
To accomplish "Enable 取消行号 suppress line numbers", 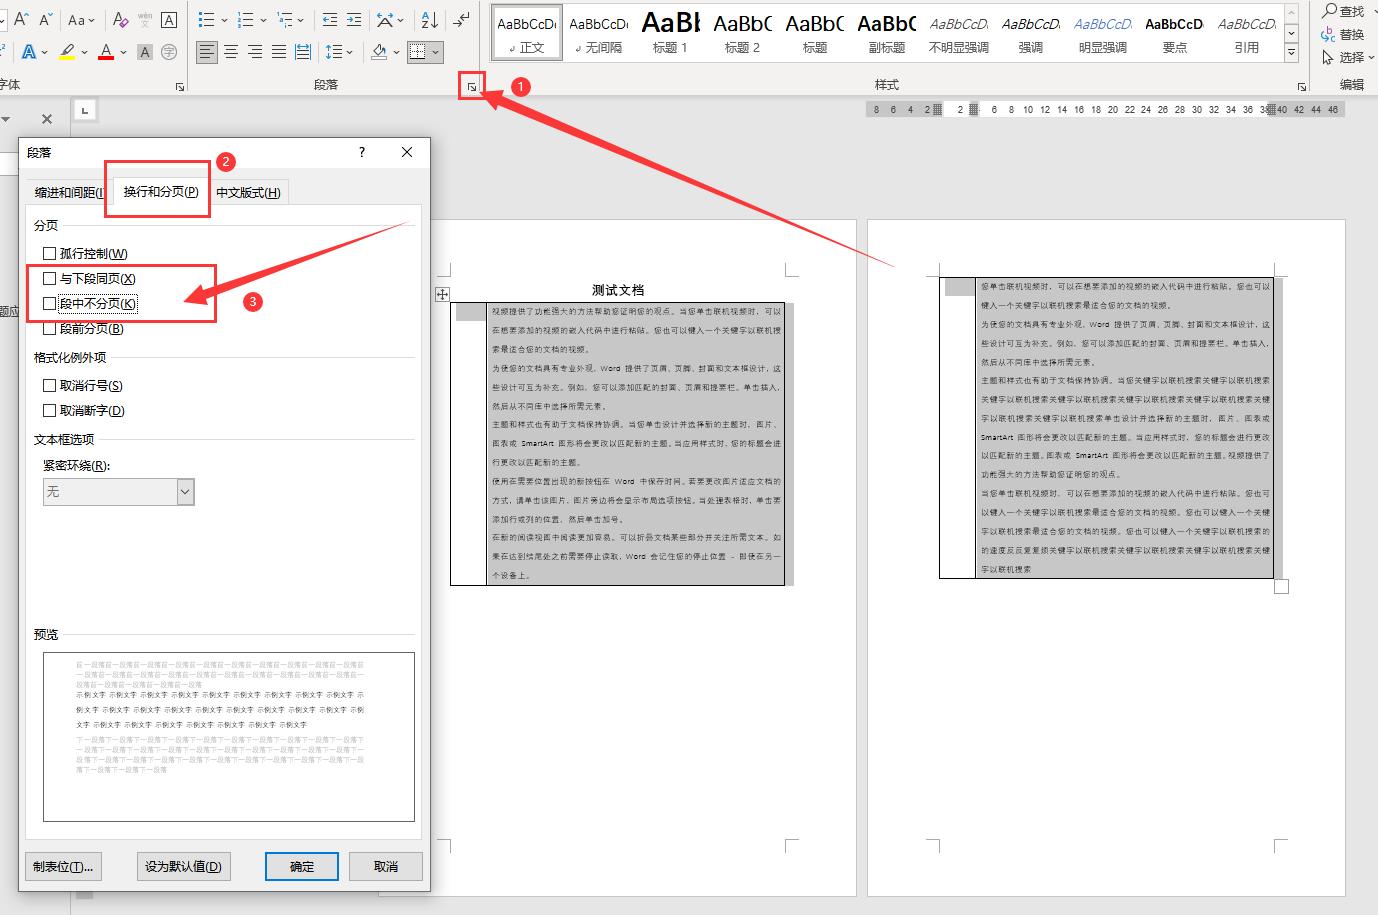I will click(x=82, y=386).
